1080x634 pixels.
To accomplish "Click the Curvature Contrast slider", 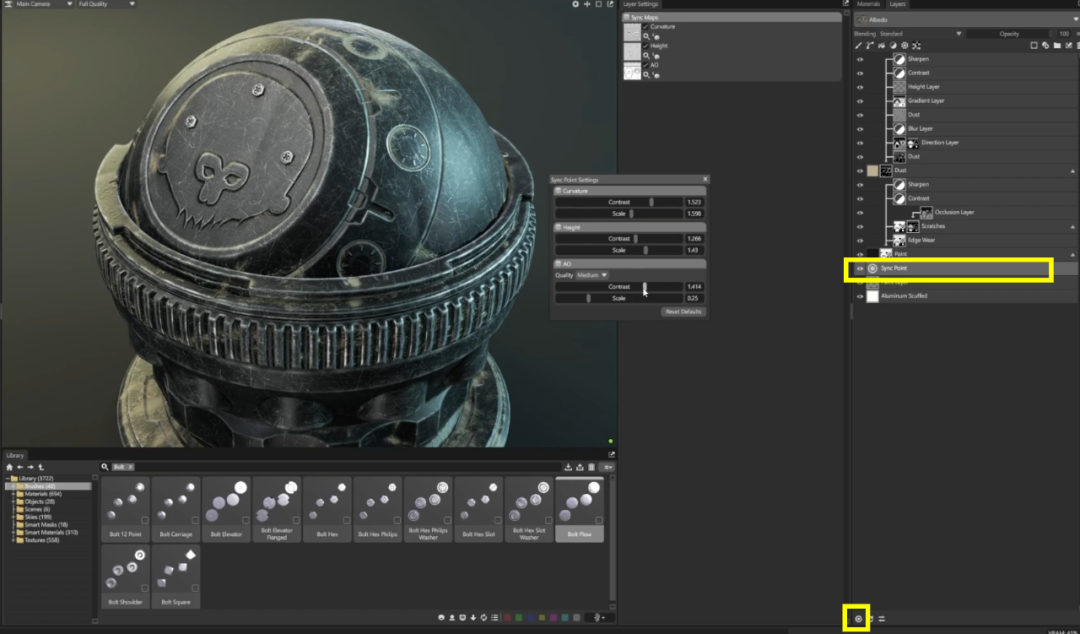I will (x=619, y=202).
